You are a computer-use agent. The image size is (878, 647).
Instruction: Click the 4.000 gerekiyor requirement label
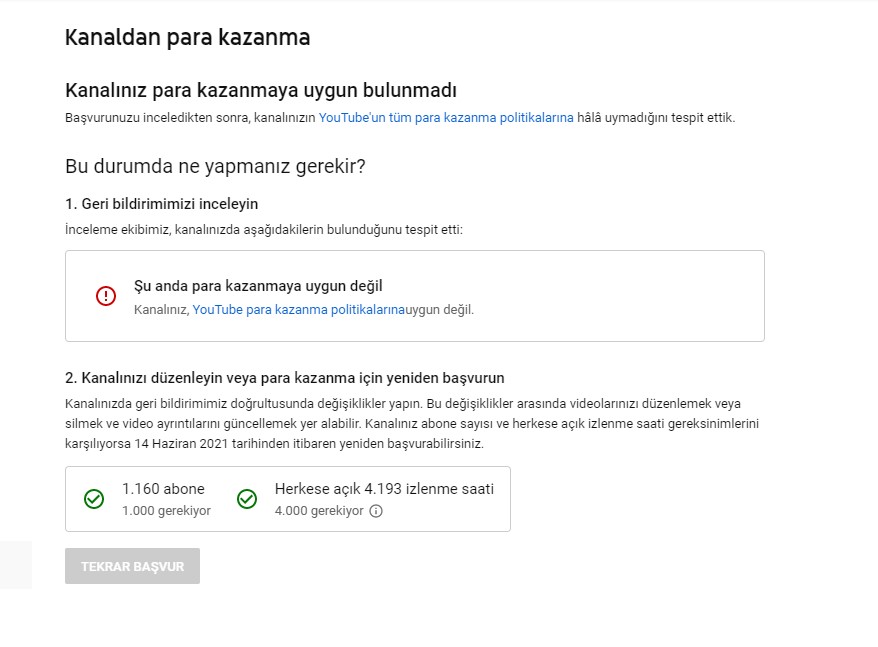(319, 511)
